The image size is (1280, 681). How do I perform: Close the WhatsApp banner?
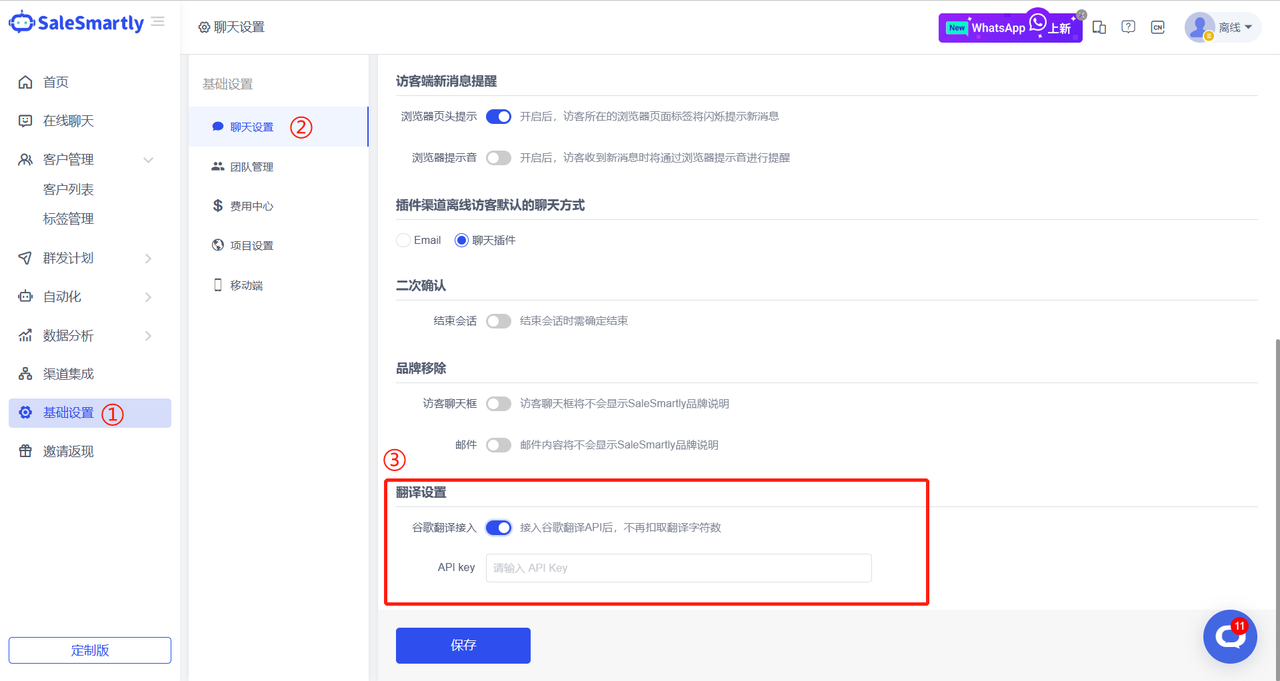pos(1081,14)
